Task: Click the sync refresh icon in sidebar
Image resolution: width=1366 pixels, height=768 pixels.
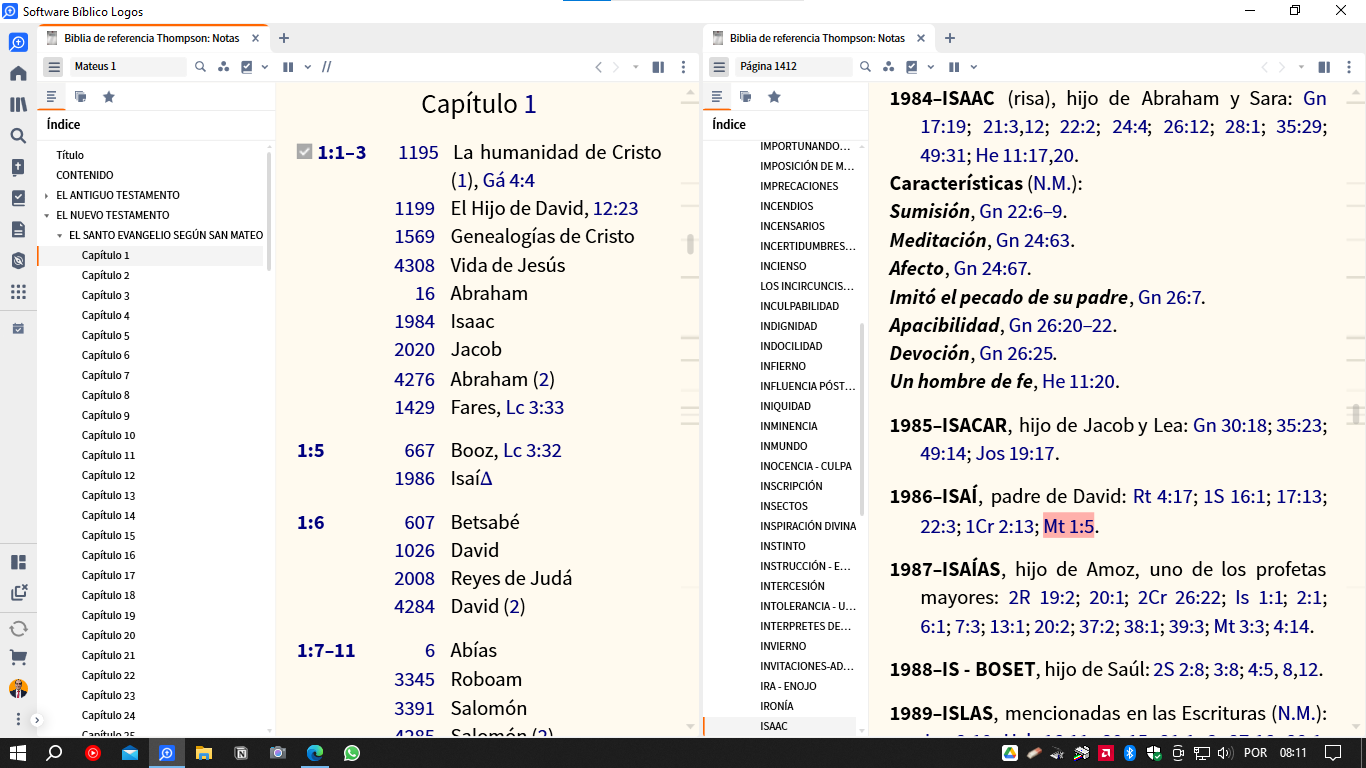Action: tap(18, 629)
